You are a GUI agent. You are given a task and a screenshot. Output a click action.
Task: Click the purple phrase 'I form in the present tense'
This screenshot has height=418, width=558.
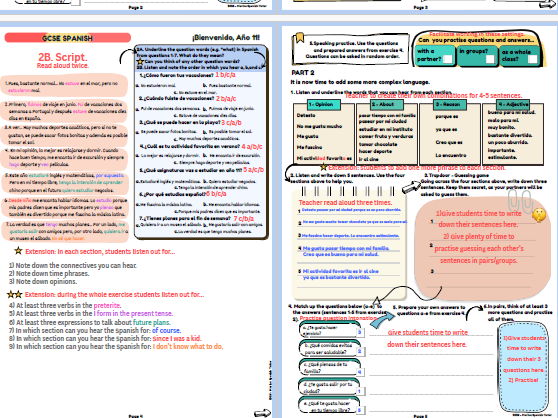133,313
